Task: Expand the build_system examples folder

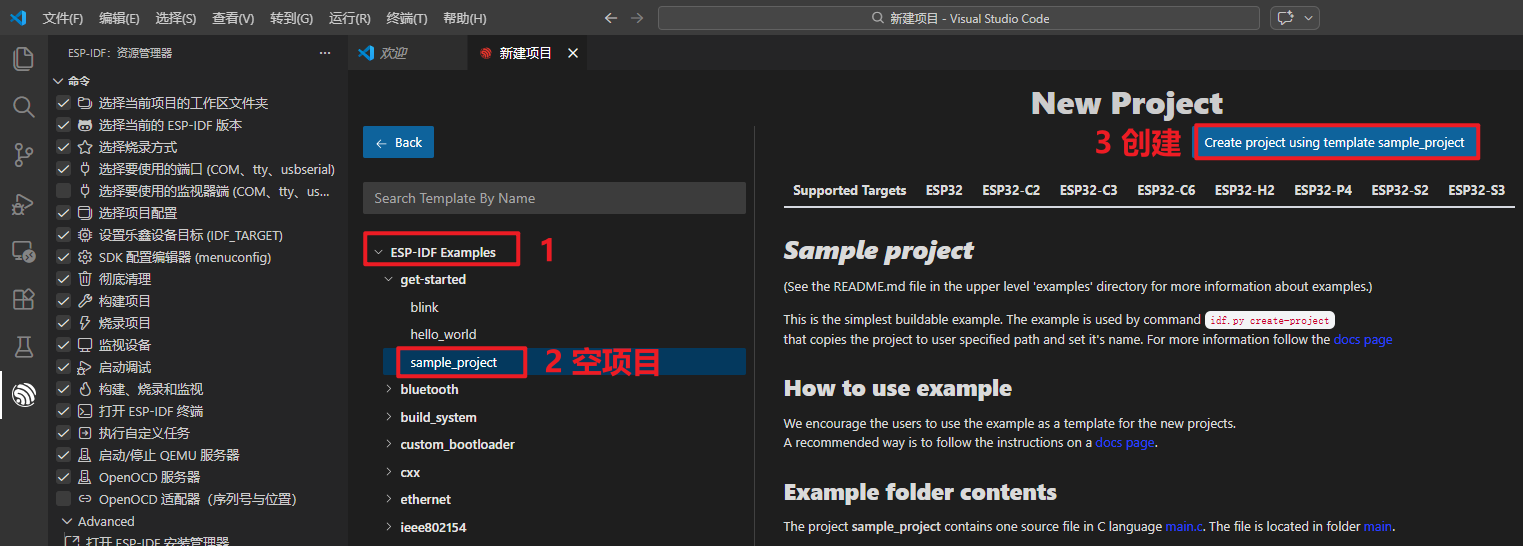Action: coord(389,418)
